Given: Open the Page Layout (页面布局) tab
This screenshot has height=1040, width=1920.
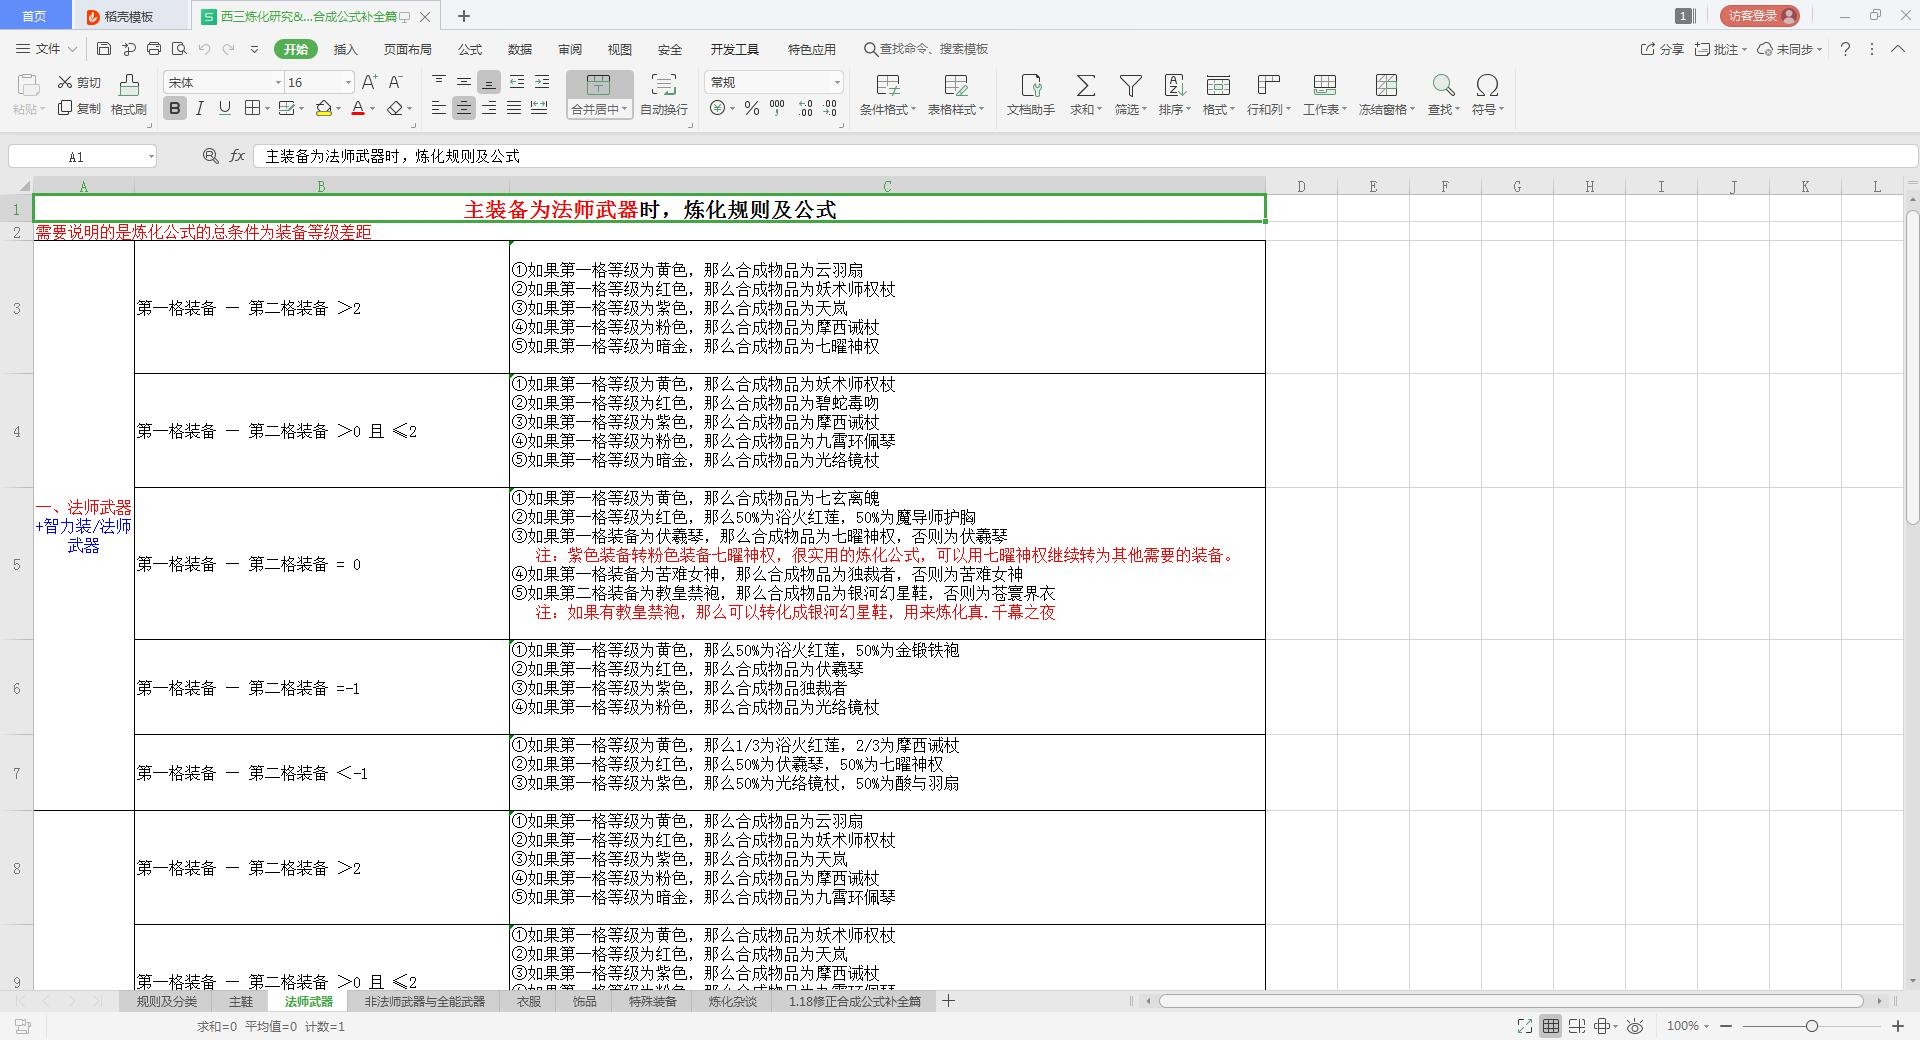Looking at the screenshot, I should [x=407, y=49].
